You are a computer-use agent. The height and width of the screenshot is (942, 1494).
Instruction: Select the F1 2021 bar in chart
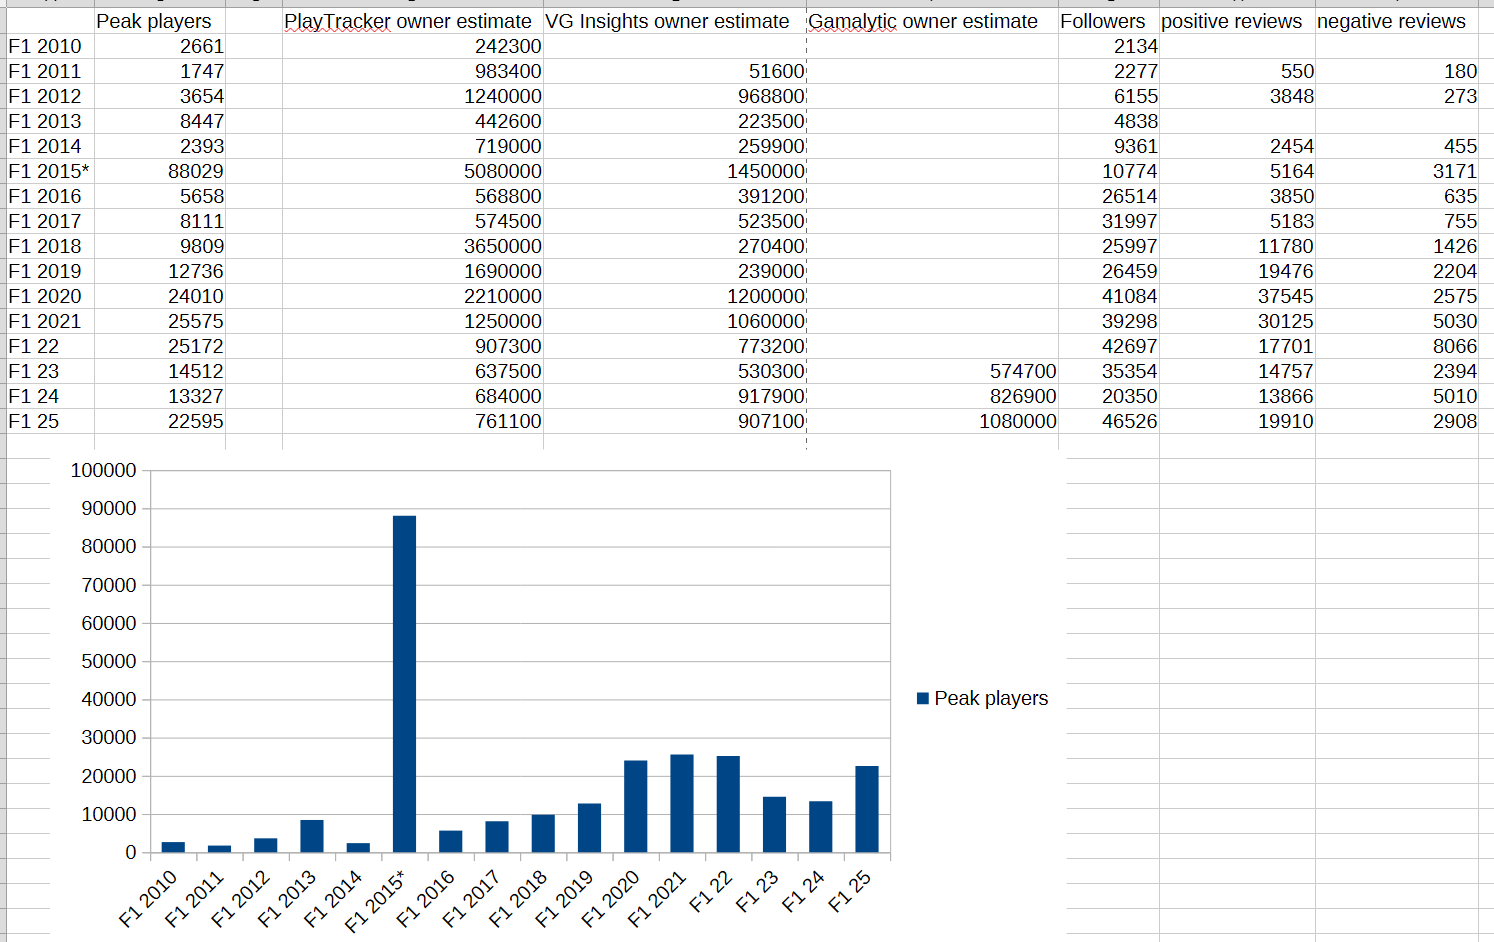[682, 803]
